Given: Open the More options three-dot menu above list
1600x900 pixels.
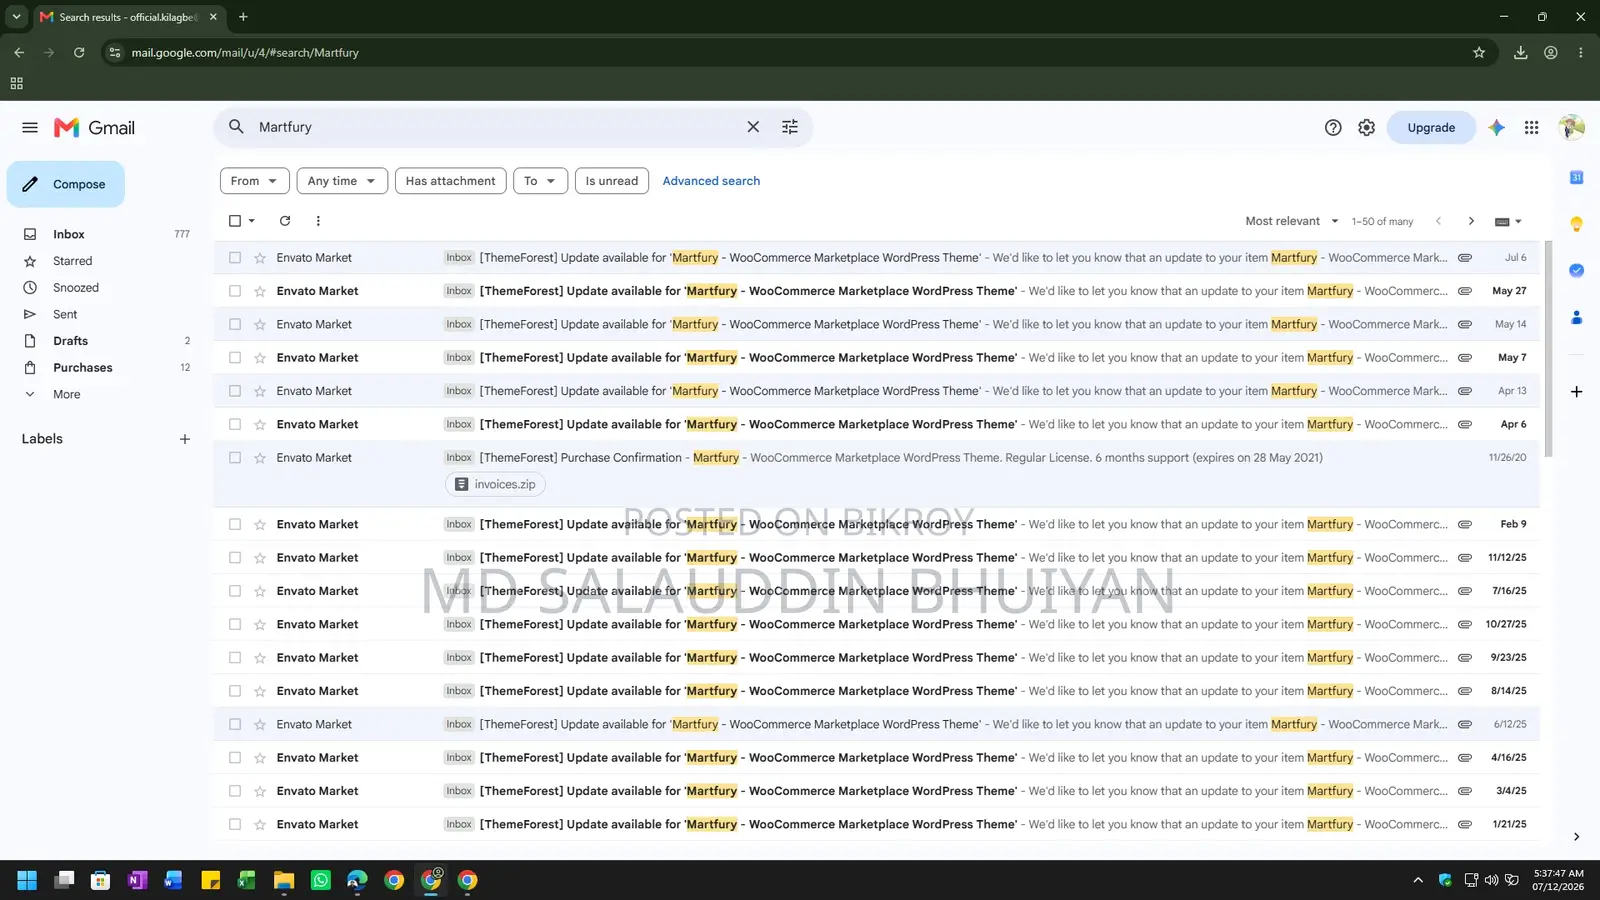Looking at the screenshot, I should (318, 221).
